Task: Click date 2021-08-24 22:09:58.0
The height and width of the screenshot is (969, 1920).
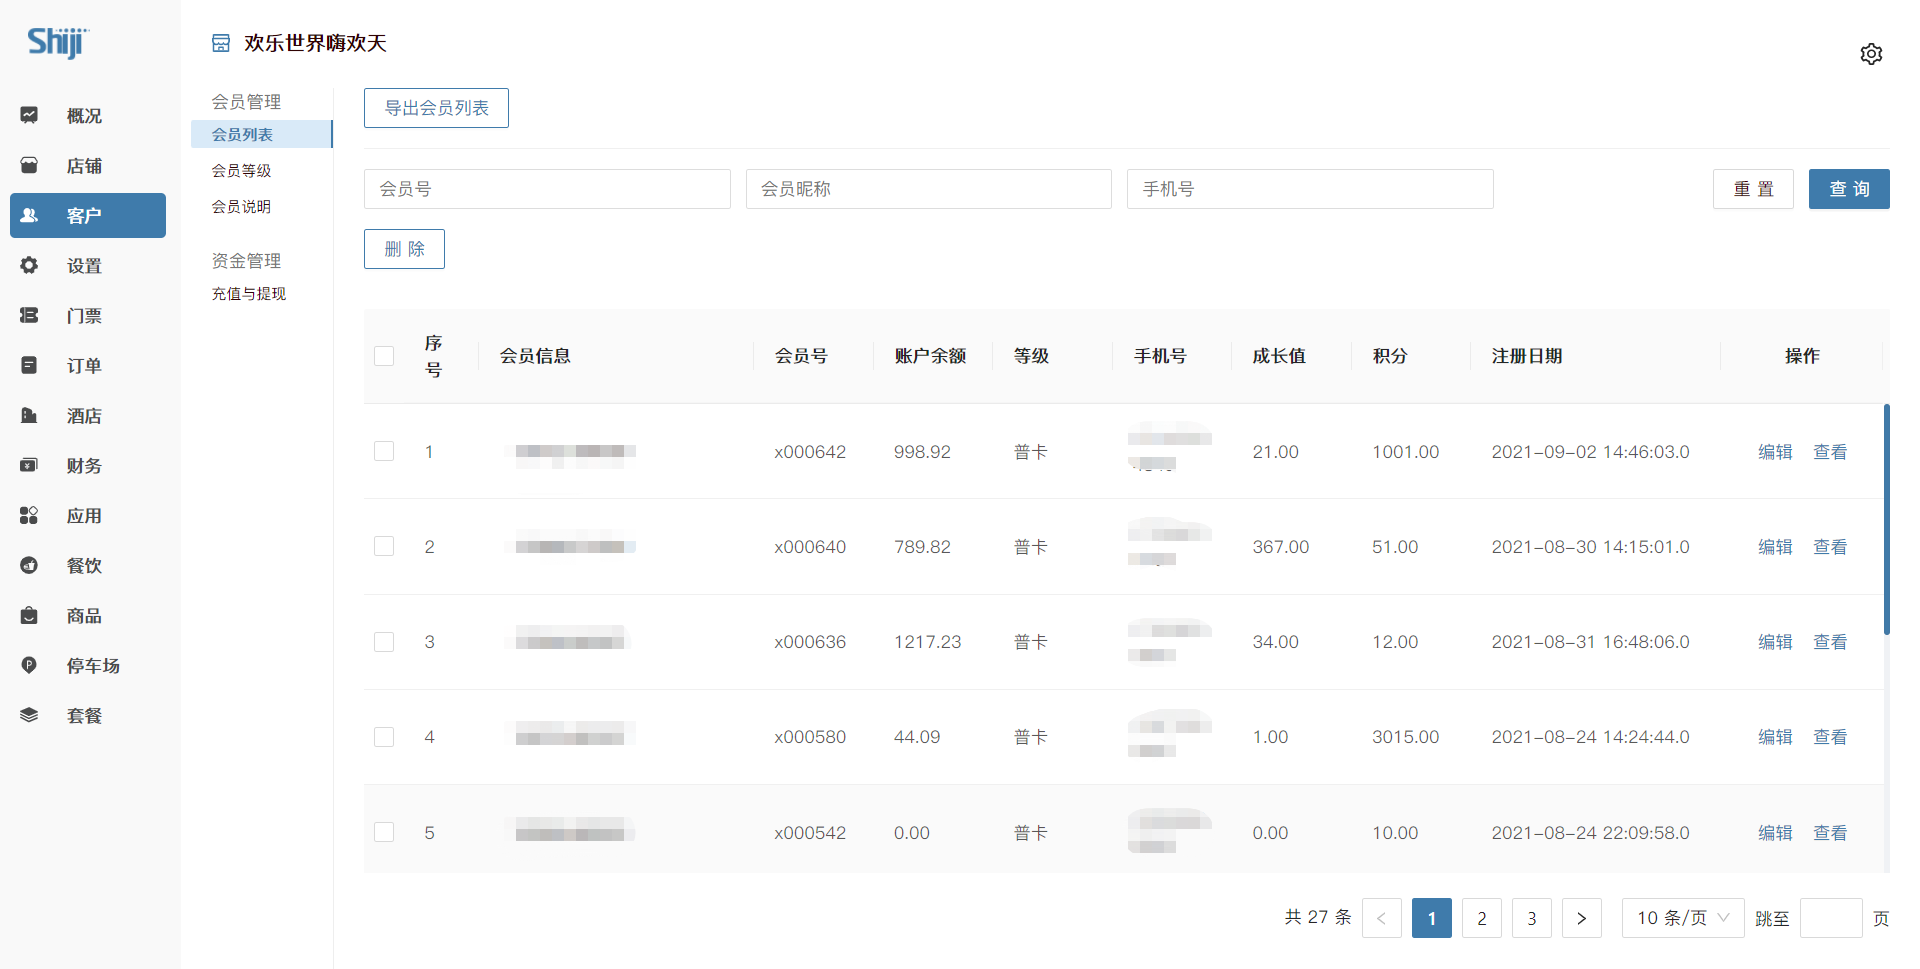Action: click(x=1590, y=833)
